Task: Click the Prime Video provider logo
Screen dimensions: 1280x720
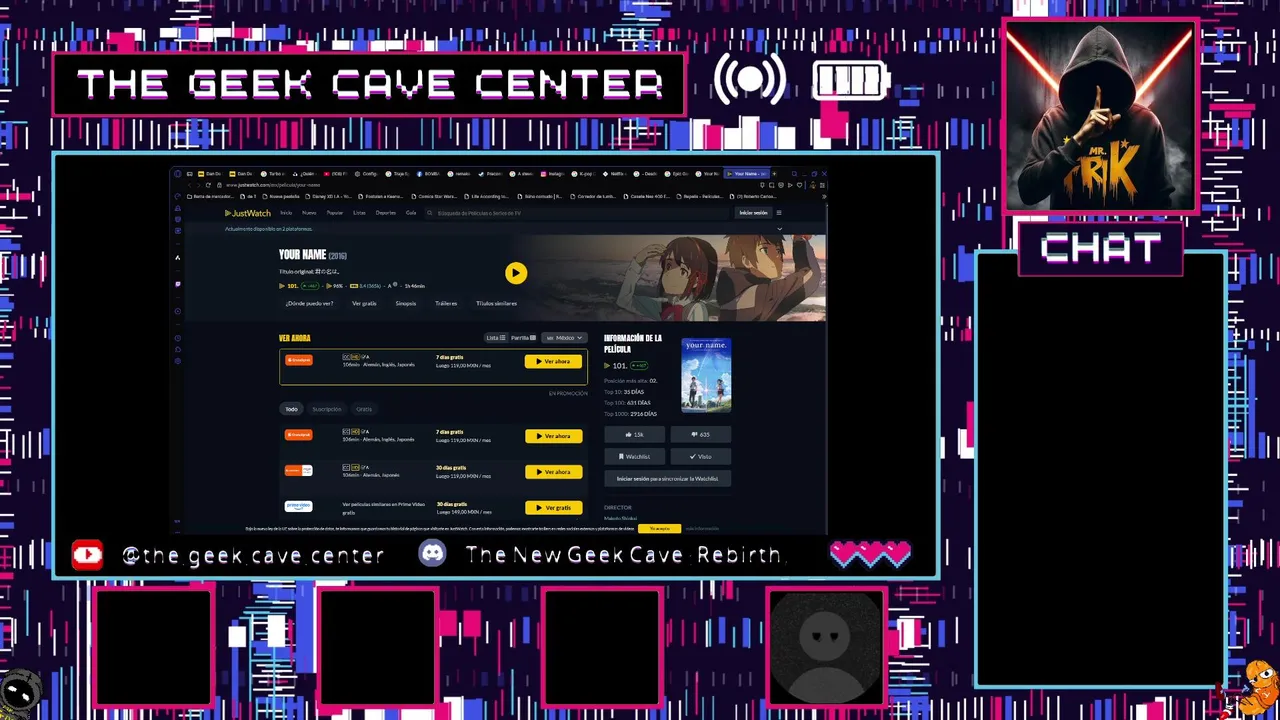Action: coord(299,506)
